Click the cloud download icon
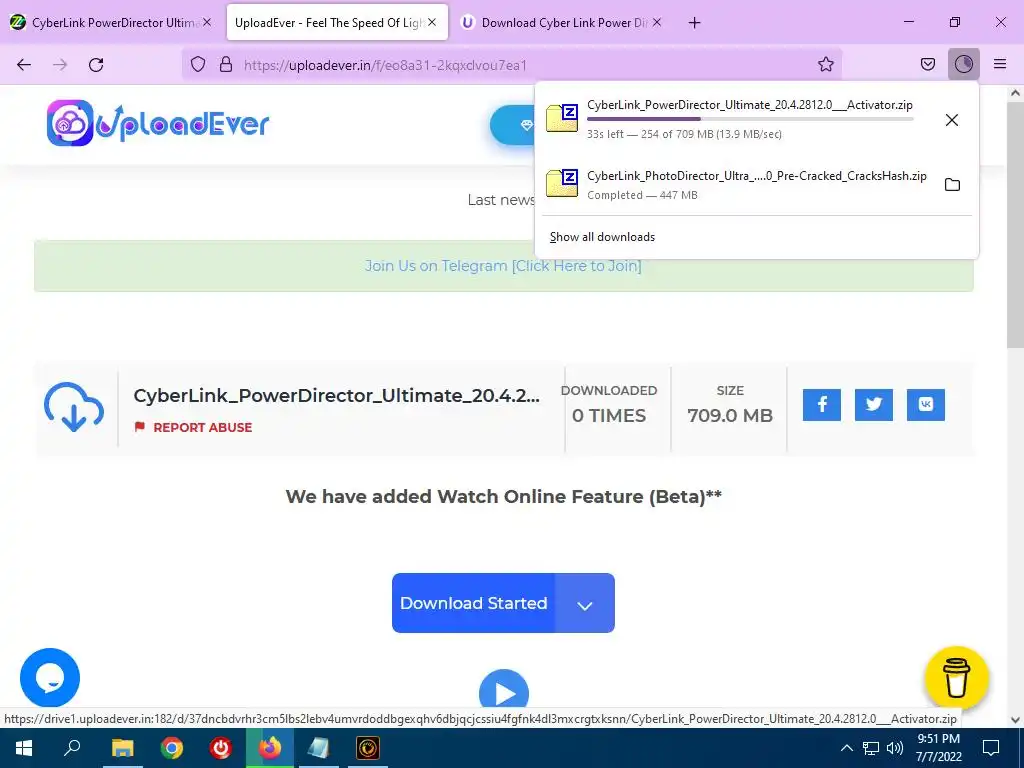The height and width of the screenshot is (768, 1024). pos(74,408)
